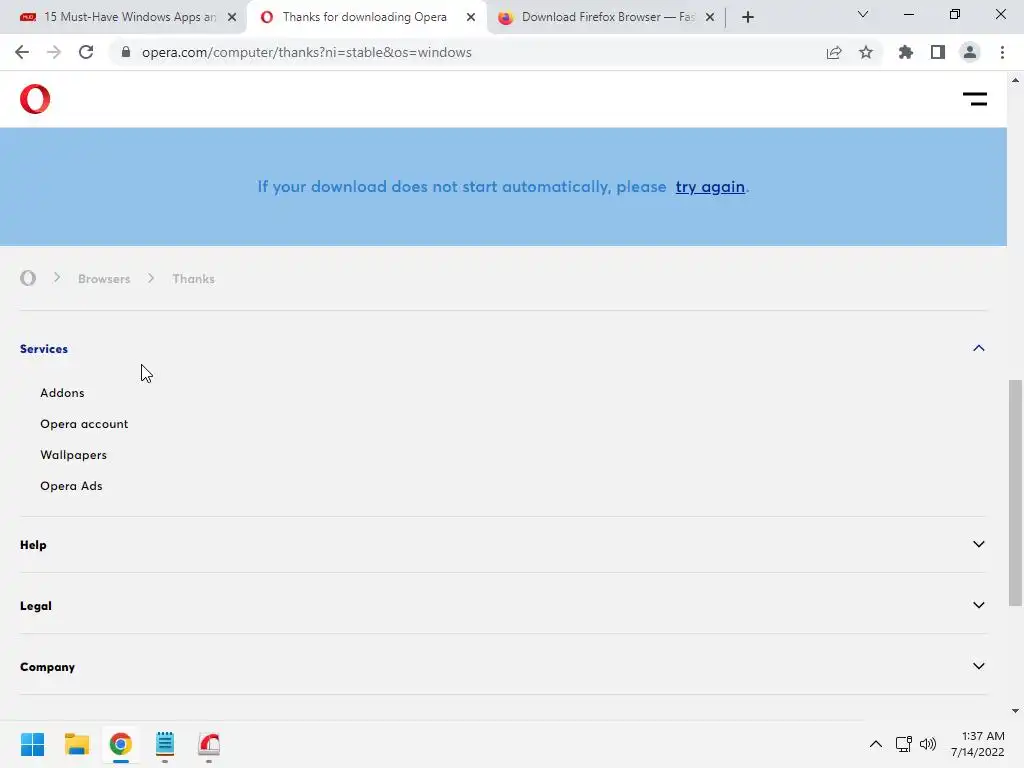1024x768 pixels.
Task: Select the Thanks for downloading Opera tab
Action: point(364,17)
